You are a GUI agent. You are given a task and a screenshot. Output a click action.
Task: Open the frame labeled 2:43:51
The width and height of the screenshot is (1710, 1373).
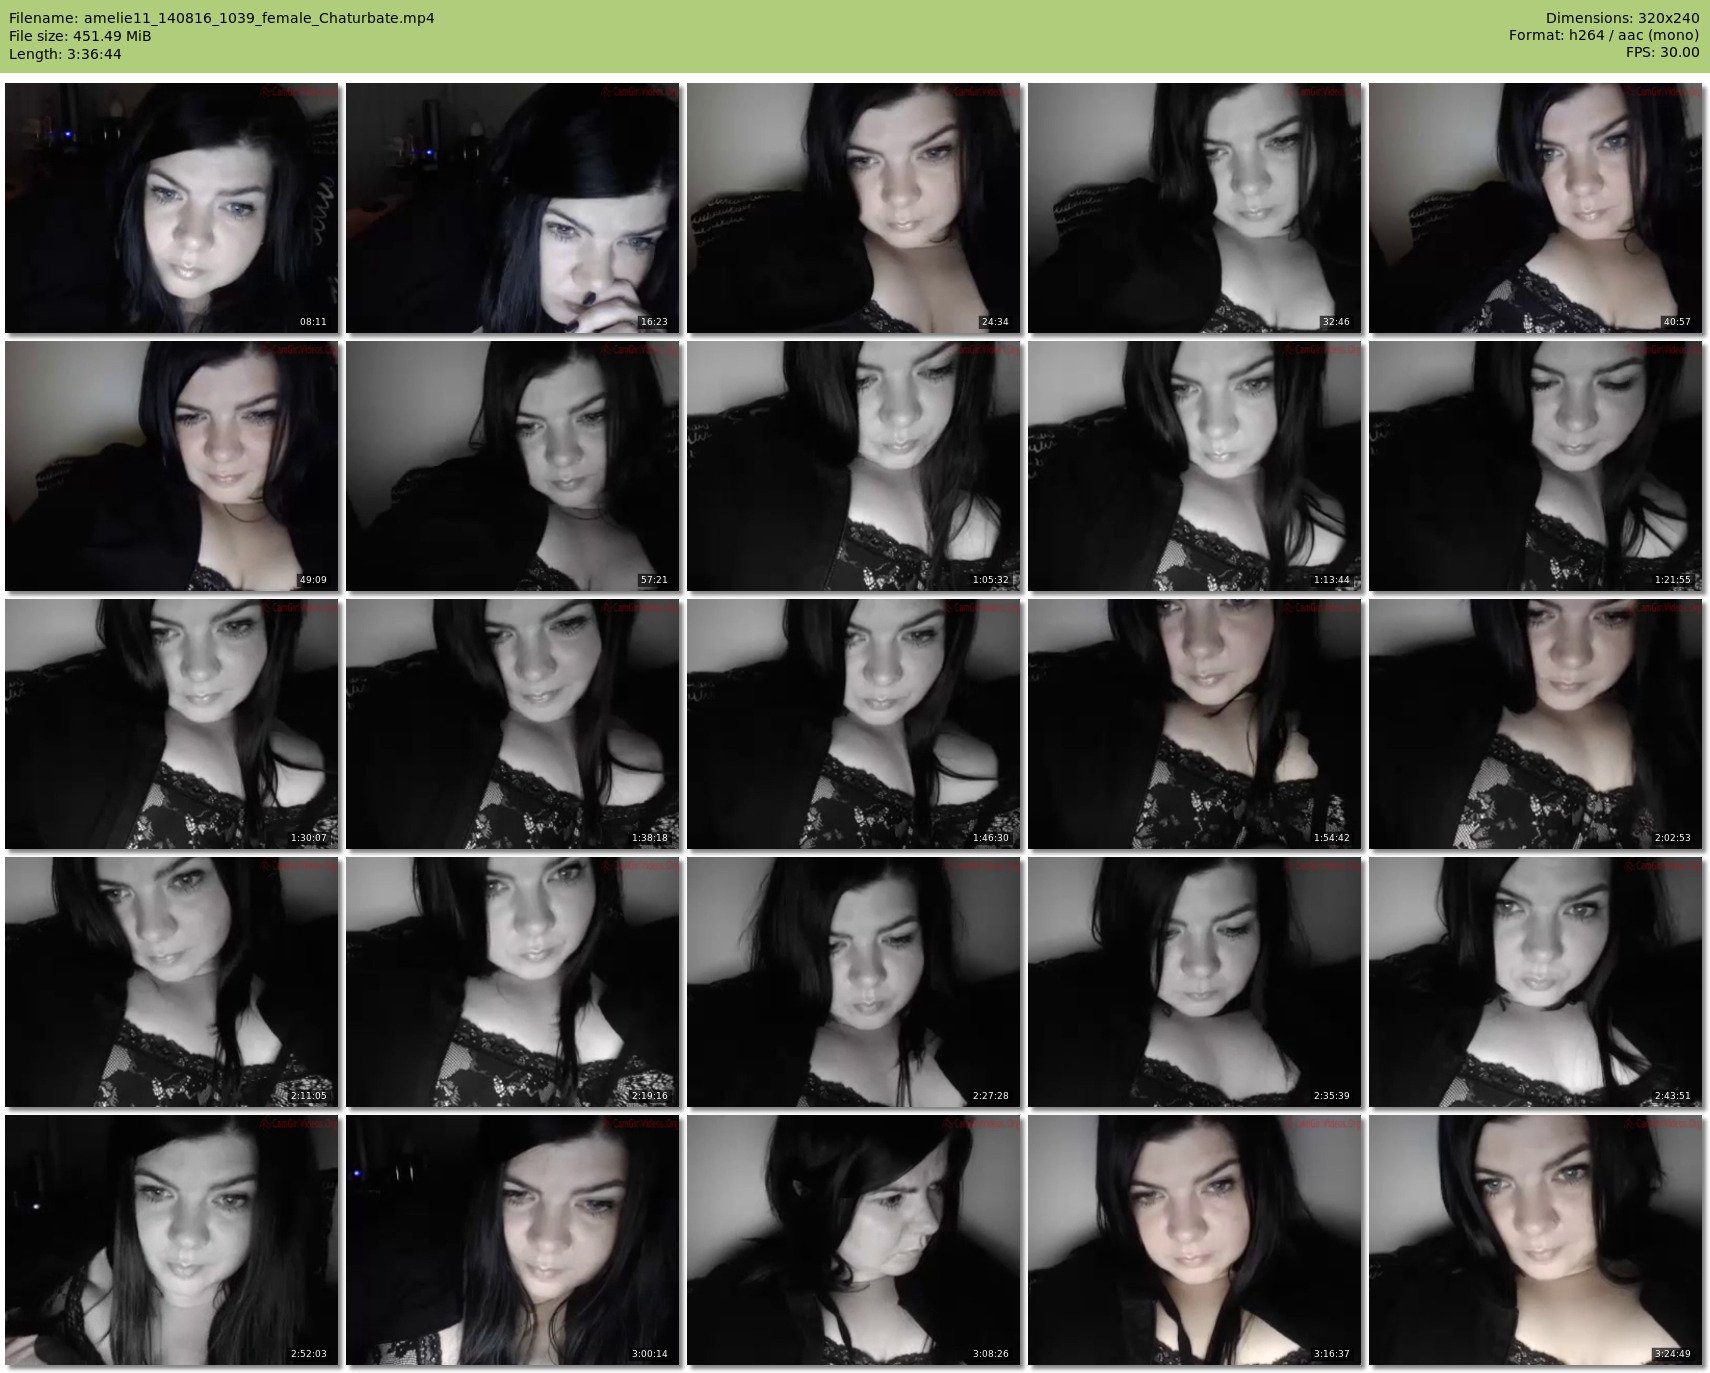coord(1536,982)
